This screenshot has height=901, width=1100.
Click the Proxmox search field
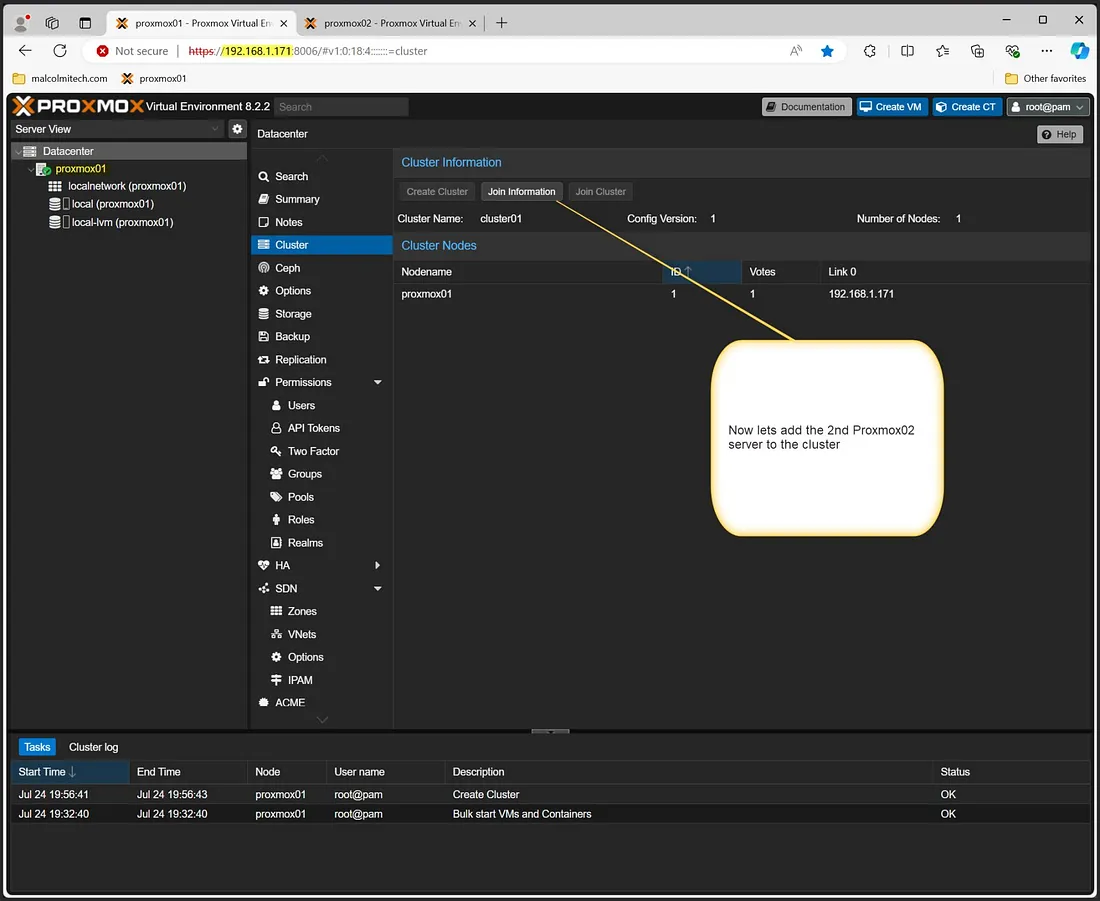(x=341, y=107)
